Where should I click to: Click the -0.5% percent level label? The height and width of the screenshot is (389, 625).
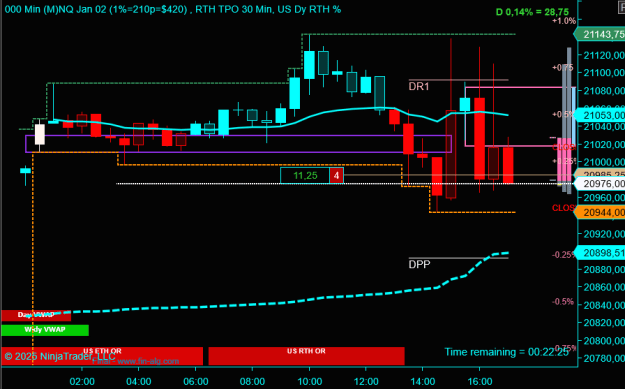pyautogui.click(x=563, y=302)
